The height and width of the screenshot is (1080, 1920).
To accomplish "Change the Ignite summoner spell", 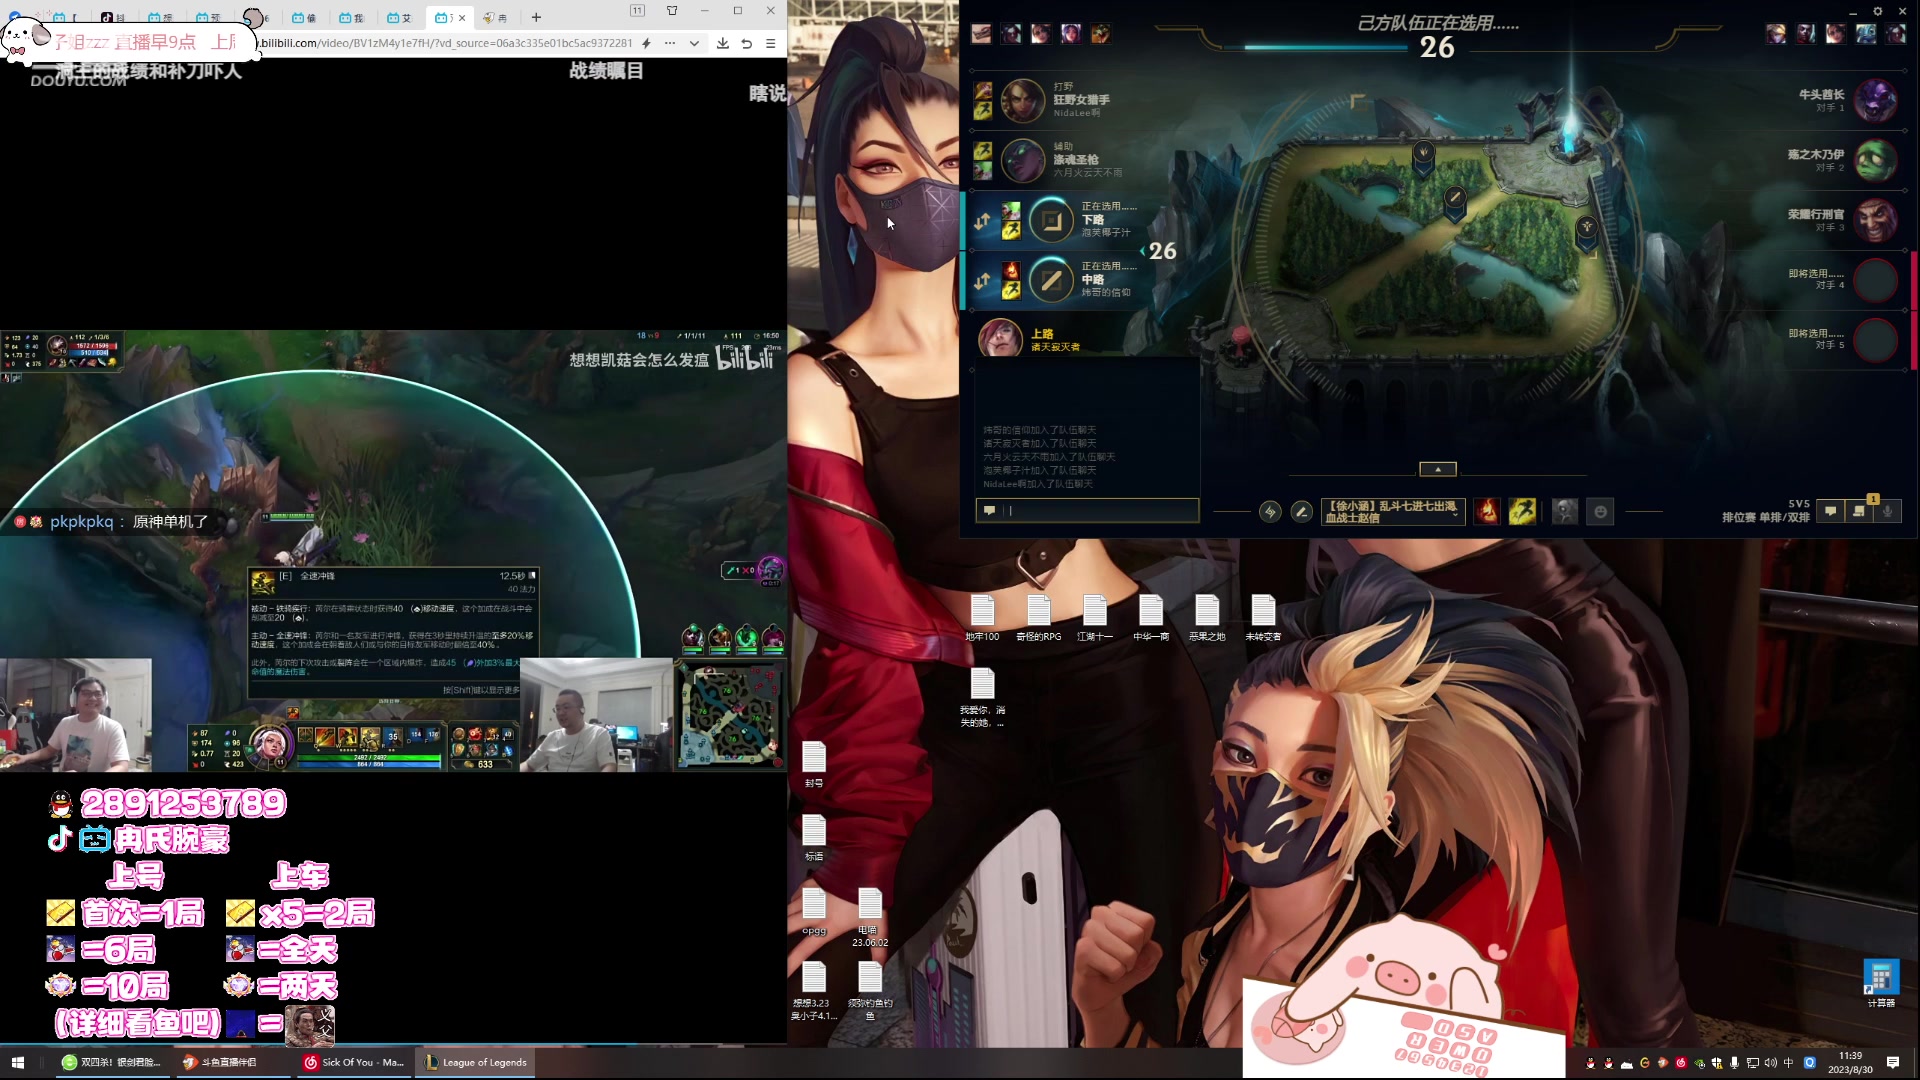I will click(1487, 512).
